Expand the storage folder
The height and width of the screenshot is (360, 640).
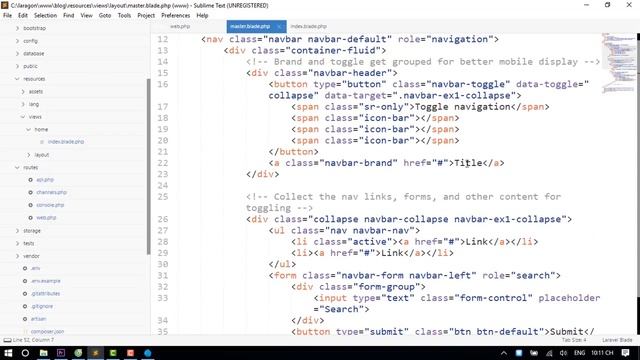click(x=18, y=231)
